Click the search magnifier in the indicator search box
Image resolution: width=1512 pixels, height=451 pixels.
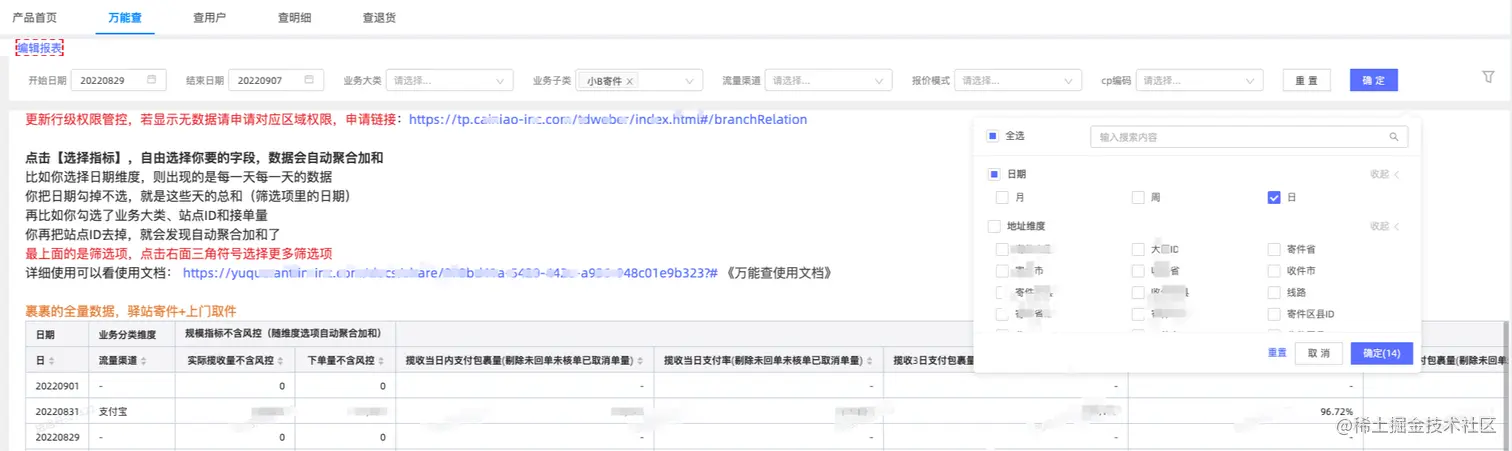[x=1393, y=137]
